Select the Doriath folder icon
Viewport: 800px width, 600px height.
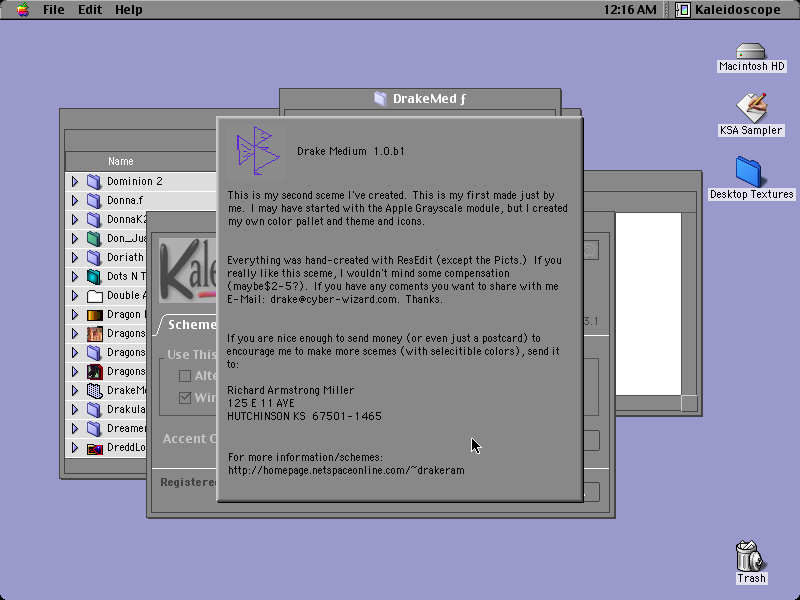click(x=94, y=258)
